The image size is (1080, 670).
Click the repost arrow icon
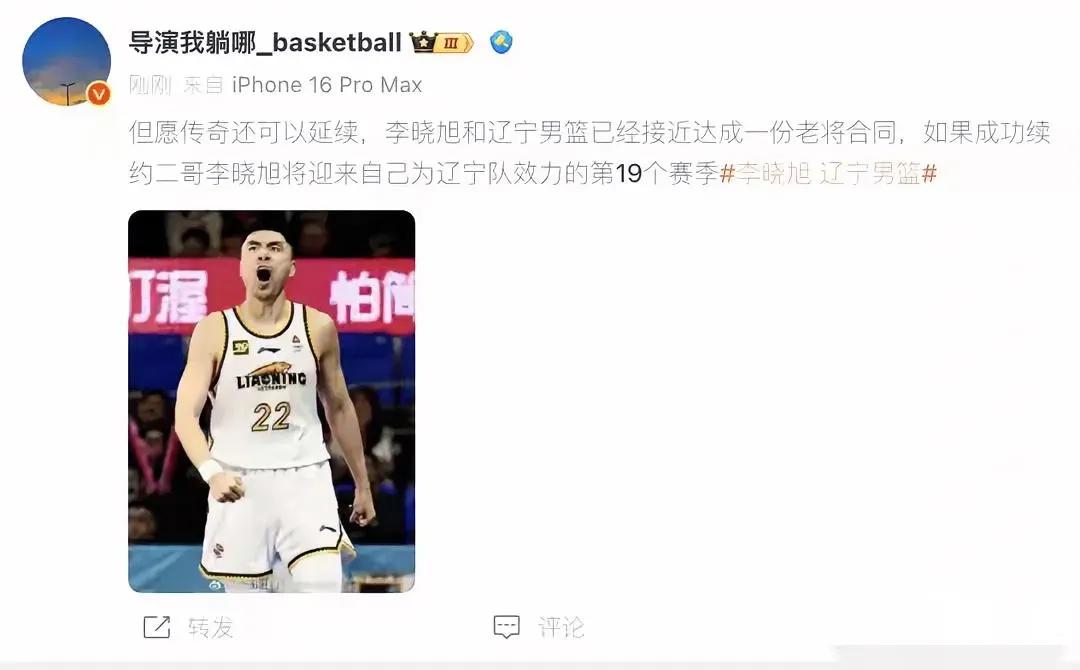[x=156, y=627]
